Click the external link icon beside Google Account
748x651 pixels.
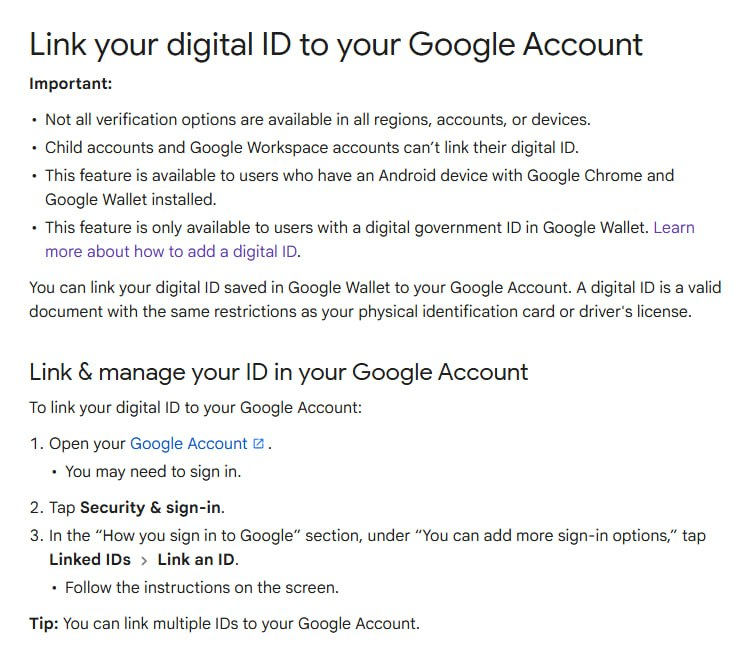point(259,444)
